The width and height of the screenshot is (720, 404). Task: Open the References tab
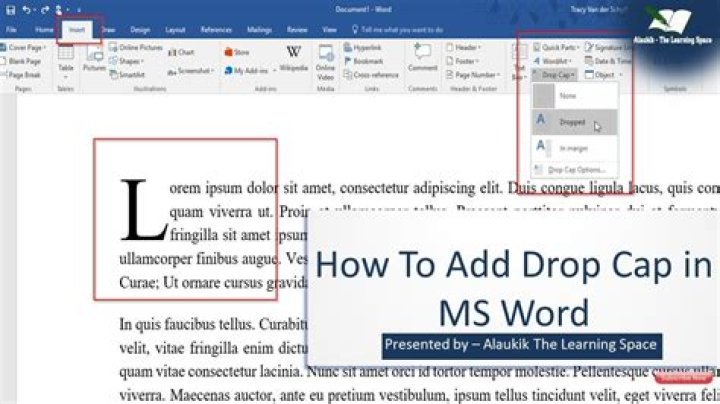(x=216, y=30)
